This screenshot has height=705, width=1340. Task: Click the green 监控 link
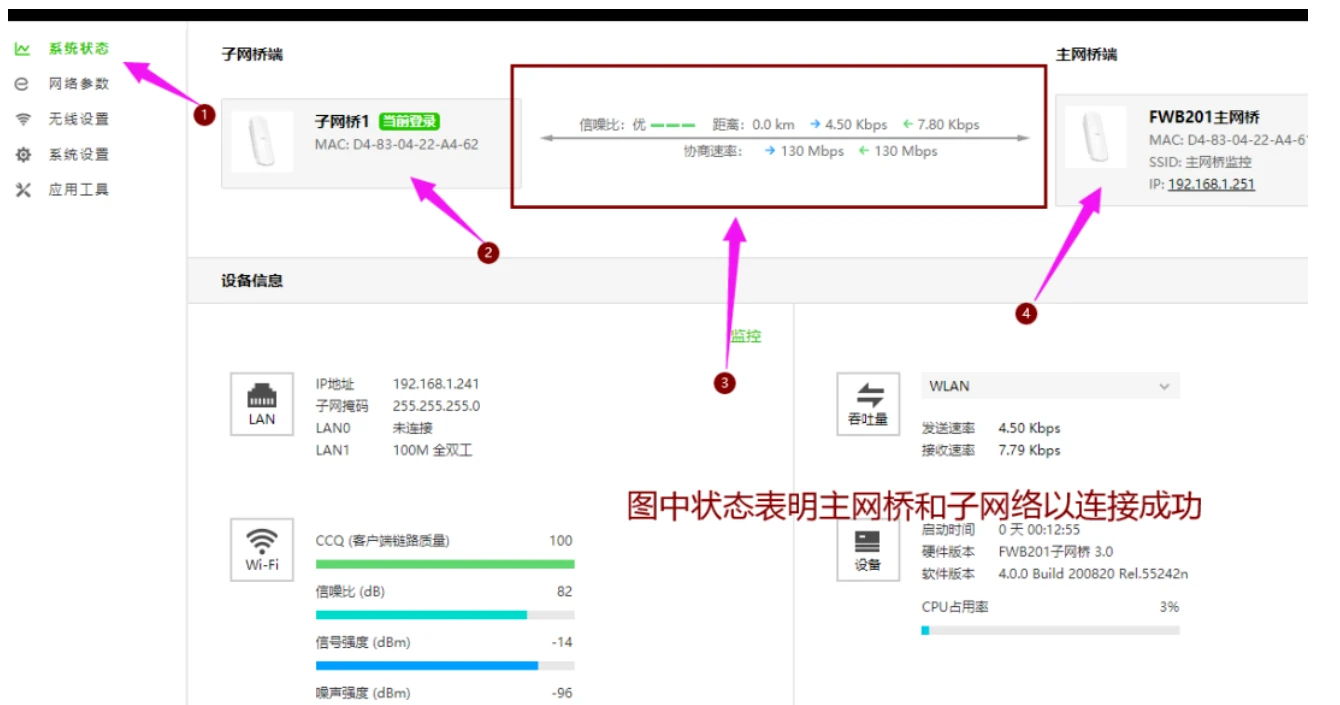746,336
